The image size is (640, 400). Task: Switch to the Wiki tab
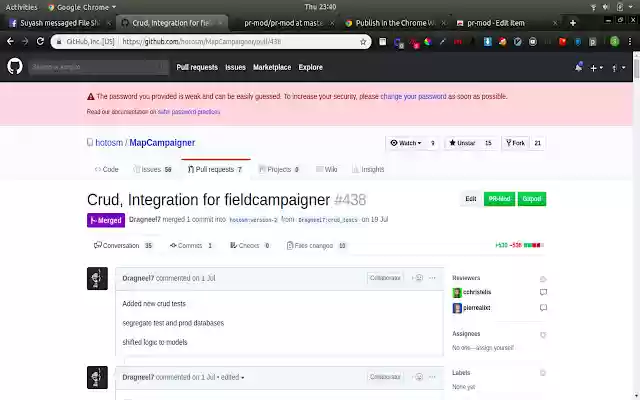(327, 169)
